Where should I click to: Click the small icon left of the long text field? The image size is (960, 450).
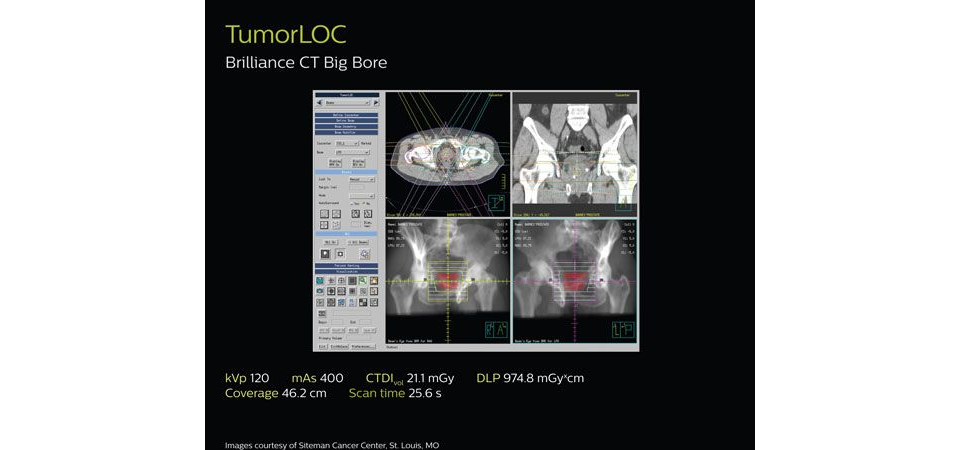[322, 313]
